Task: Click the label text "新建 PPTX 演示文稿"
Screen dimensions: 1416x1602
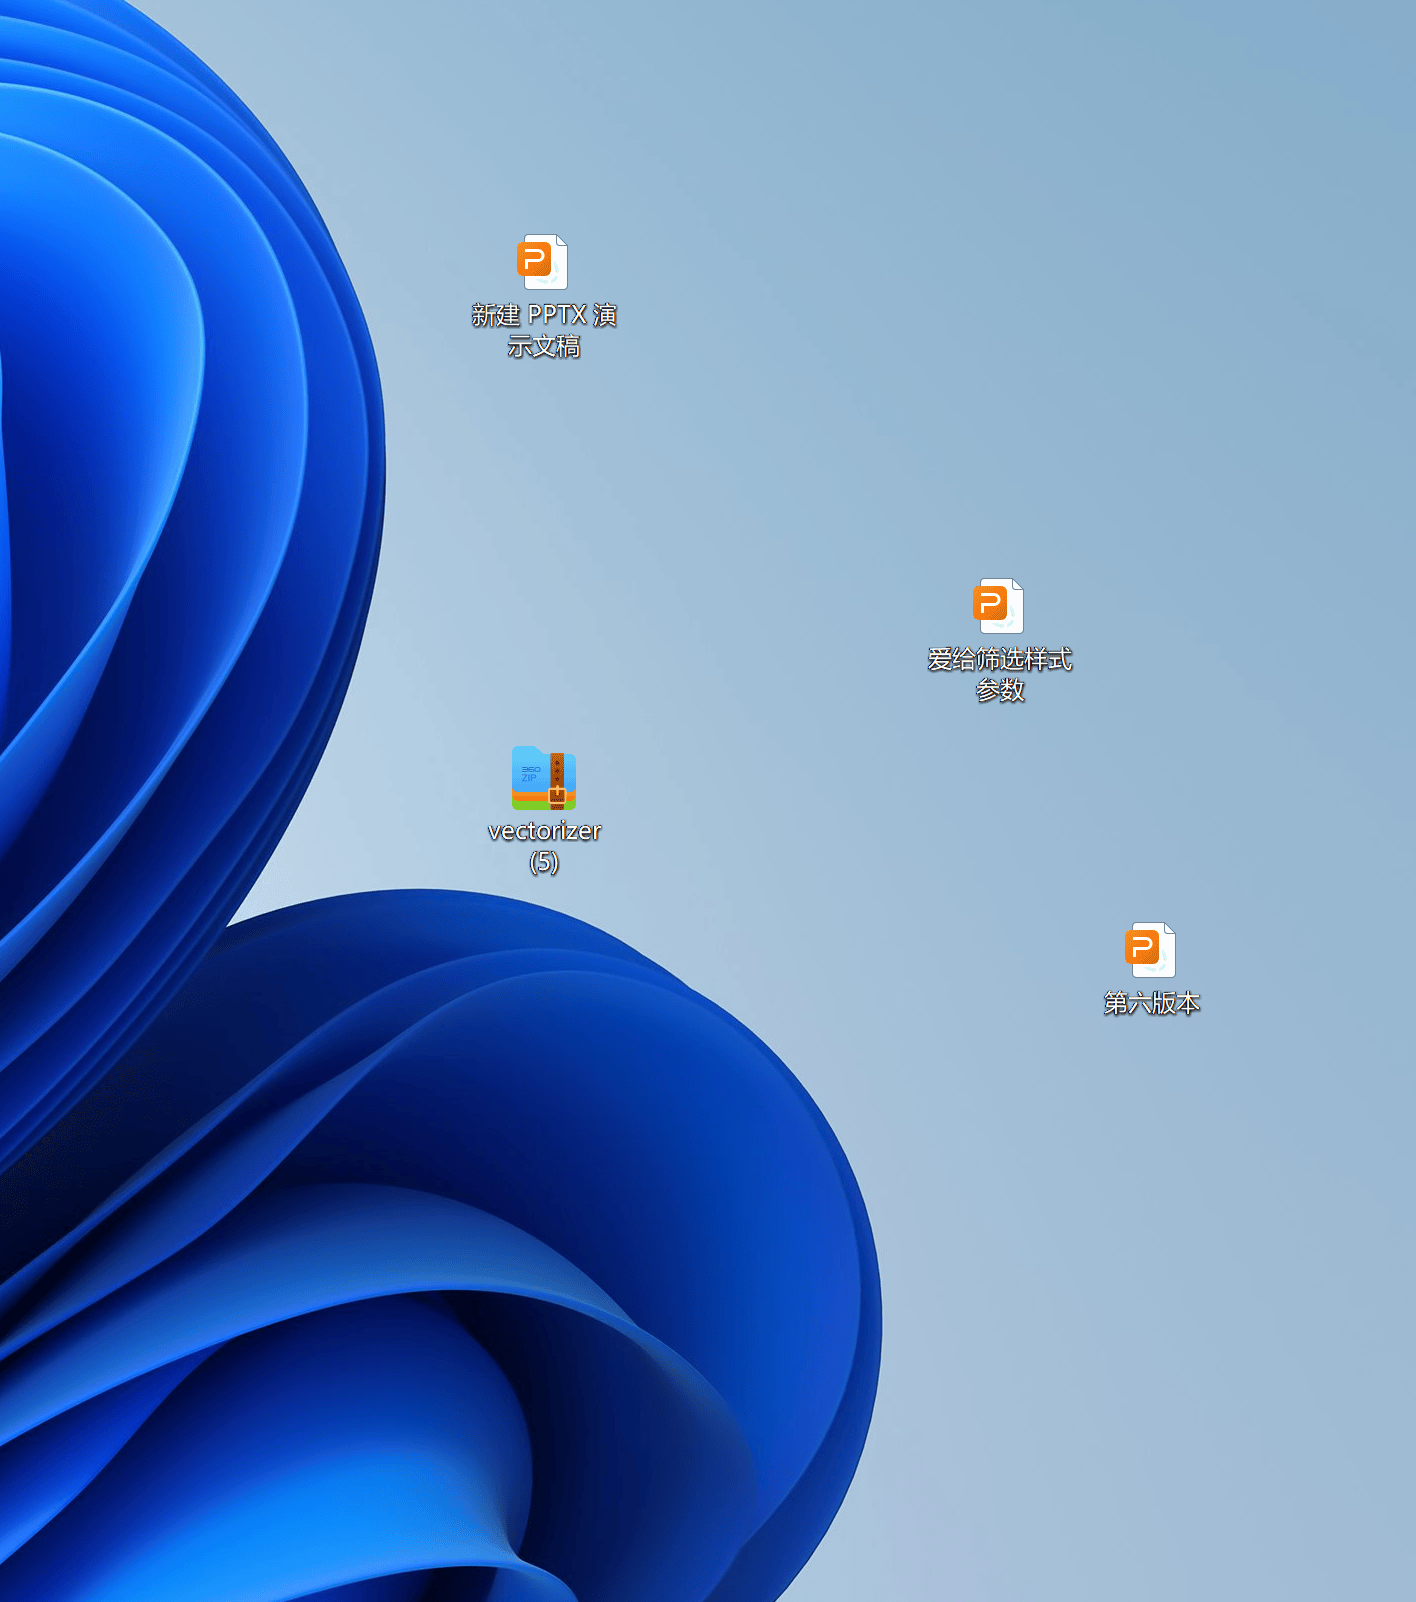Action: click(544, 330)
